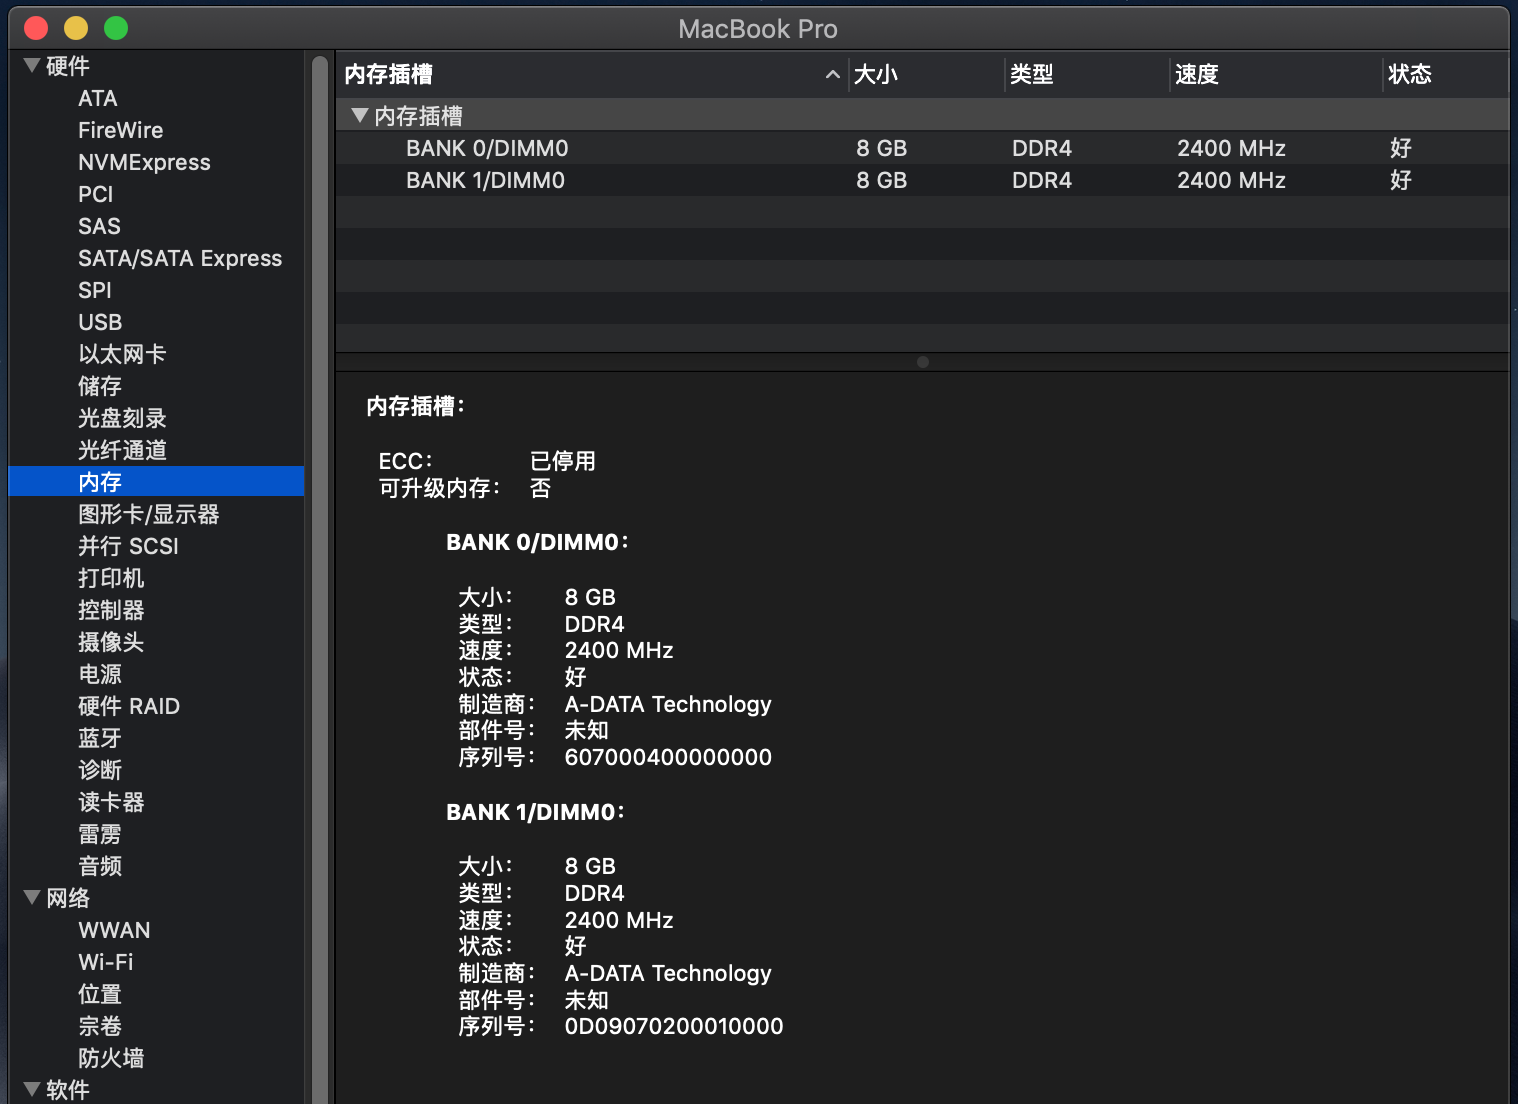
Task: Select 音频 audio entry
Action: (x=100, y=866)
